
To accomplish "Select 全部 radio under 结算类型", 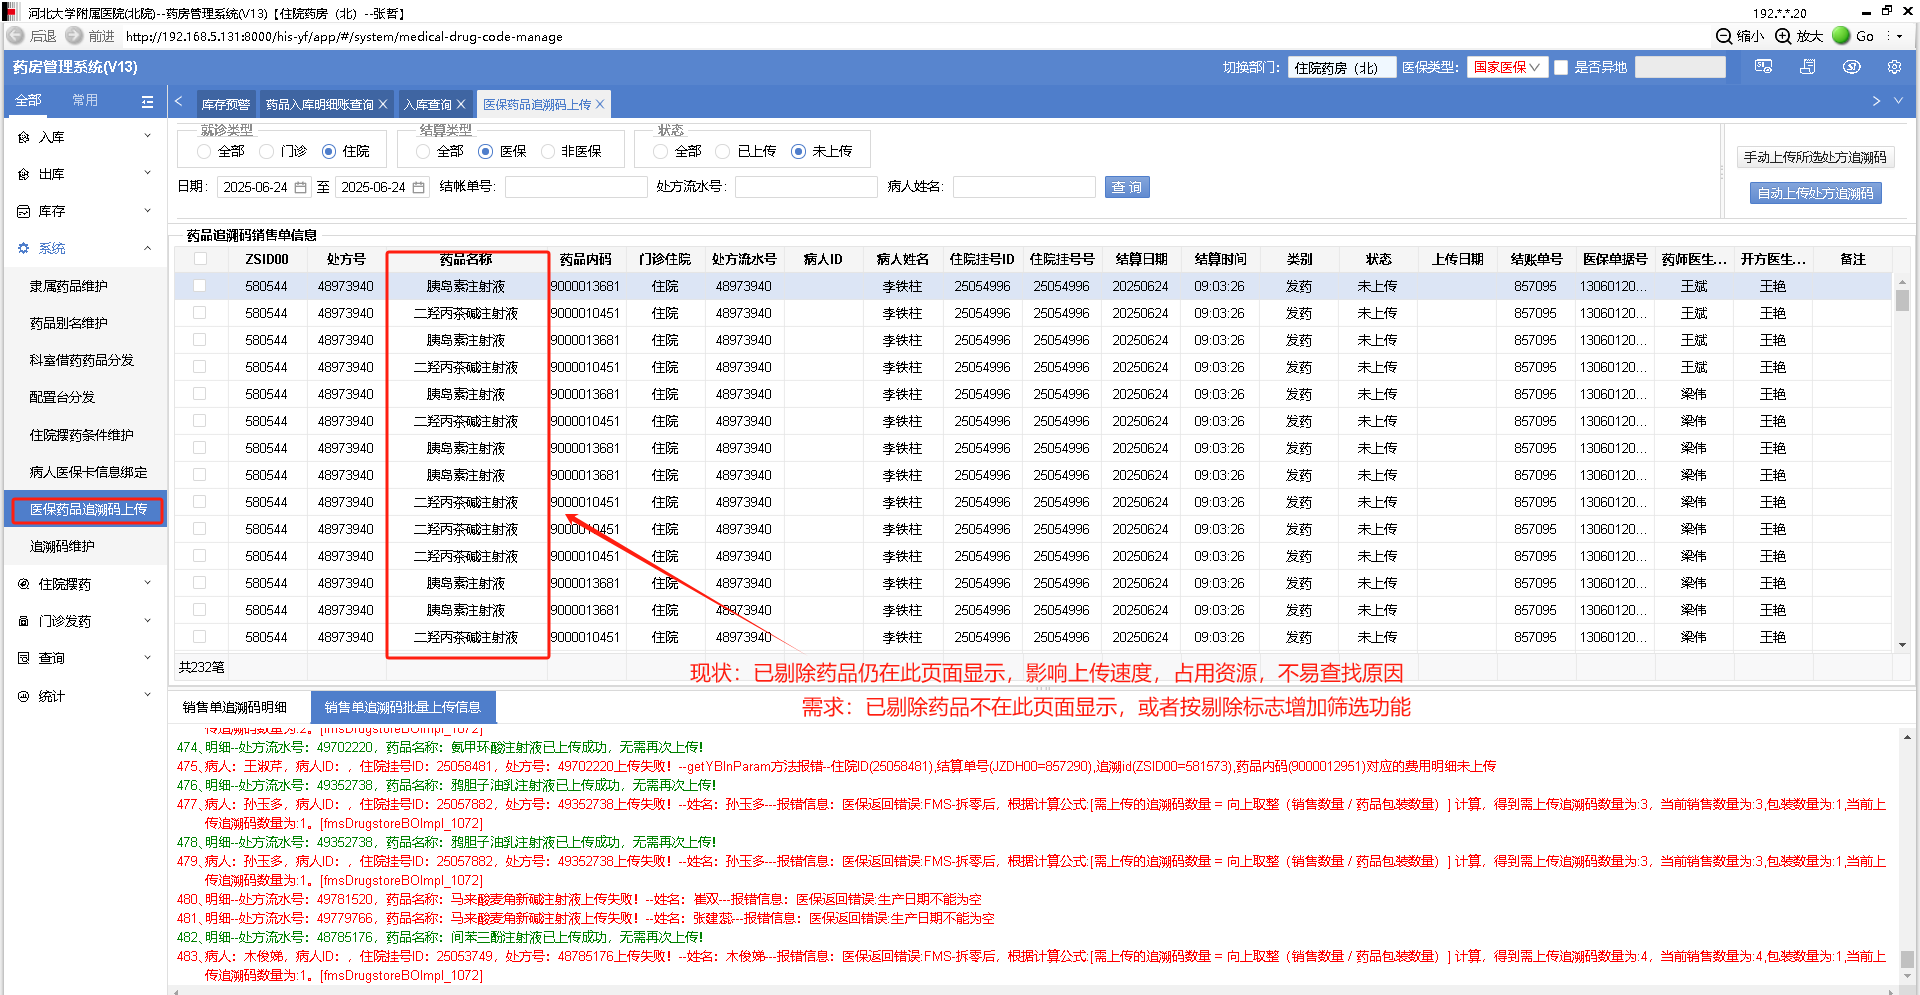I will pyautogui.click(x=423, y=151).
